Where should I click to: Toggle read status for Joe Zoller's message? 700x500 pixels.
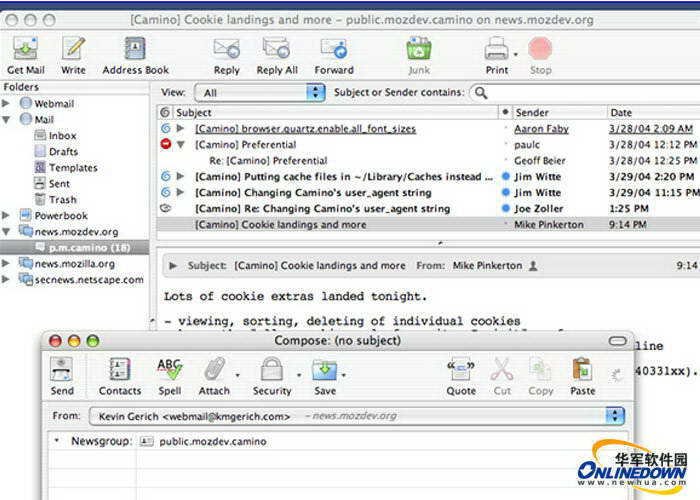pyautogui.click(x=506, y=208)
